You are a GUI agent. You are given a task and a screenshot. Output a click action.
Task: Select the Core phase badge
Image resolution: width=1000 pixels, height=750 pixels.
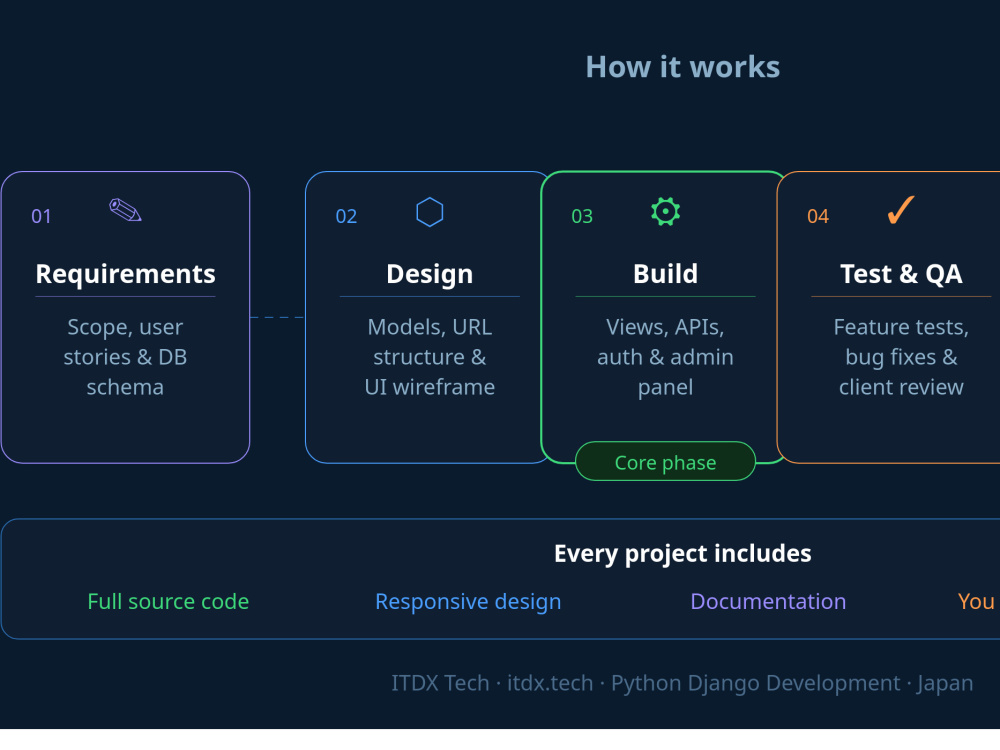(665, 461)
